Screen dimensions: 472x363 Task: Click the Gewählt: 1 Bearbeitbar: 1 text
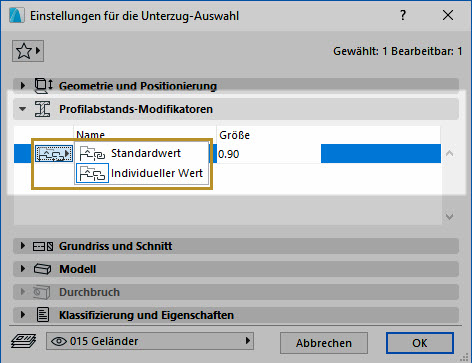[x=398, y=51]
